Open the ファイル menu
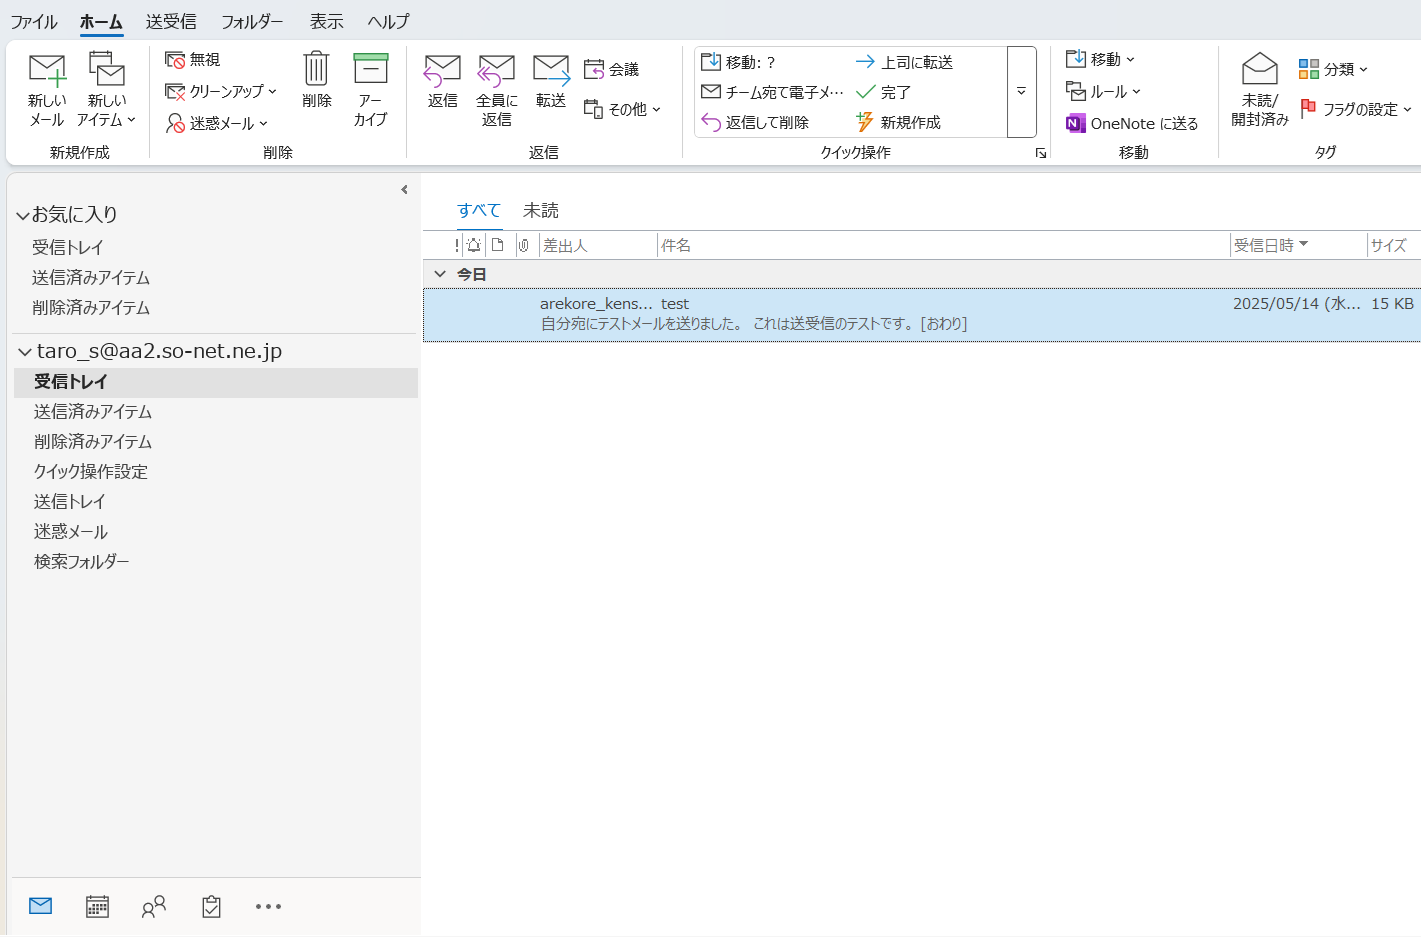This screenshot has width=1421, height=937. click(x=34, y=21)
